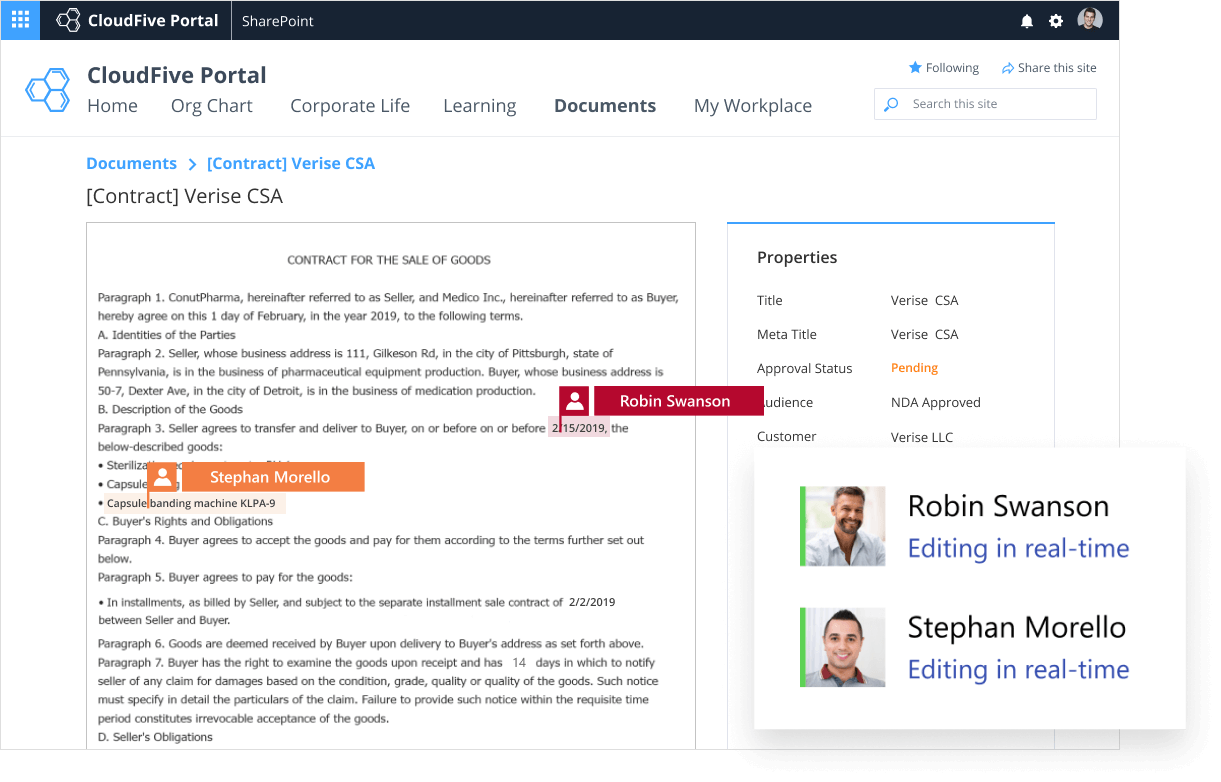
Task: Click the [Contract] Verise CSA breadcrumb
Action: (290, 163)
